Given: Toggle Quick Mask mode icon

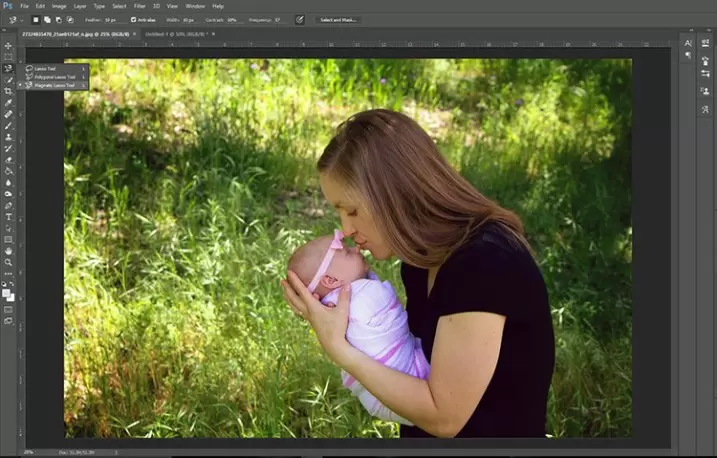Looking at the screenshot, I should tap(8, 309).
